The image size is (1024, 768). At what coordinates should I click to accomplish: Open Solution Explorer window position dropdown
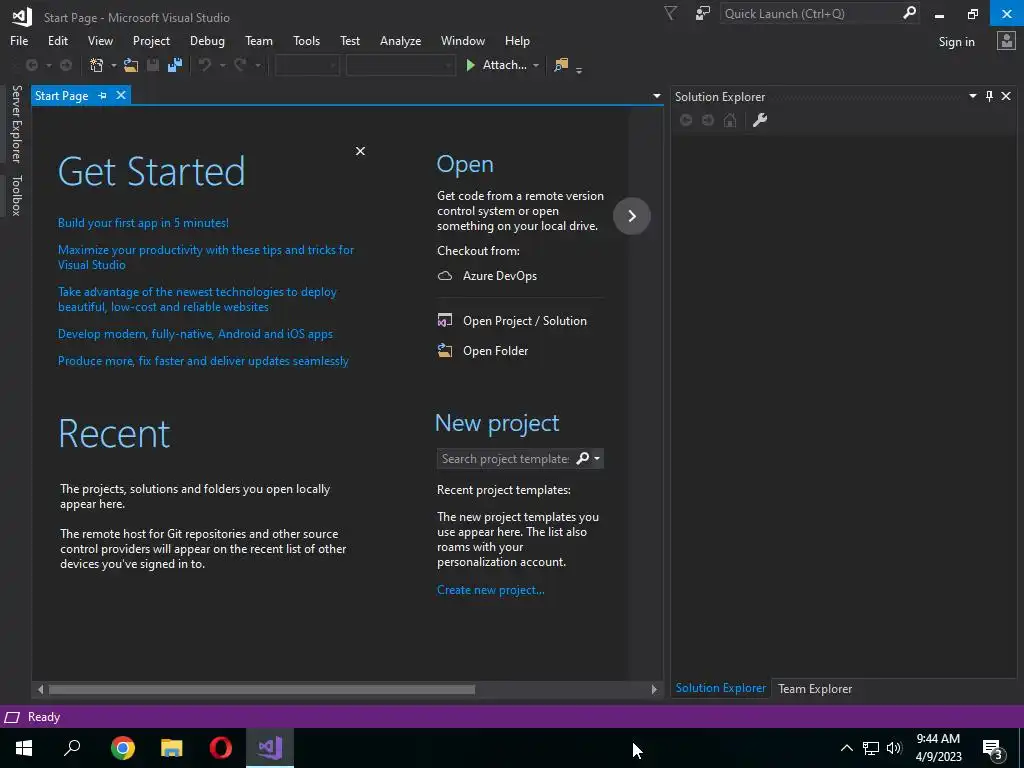(972, 96)
